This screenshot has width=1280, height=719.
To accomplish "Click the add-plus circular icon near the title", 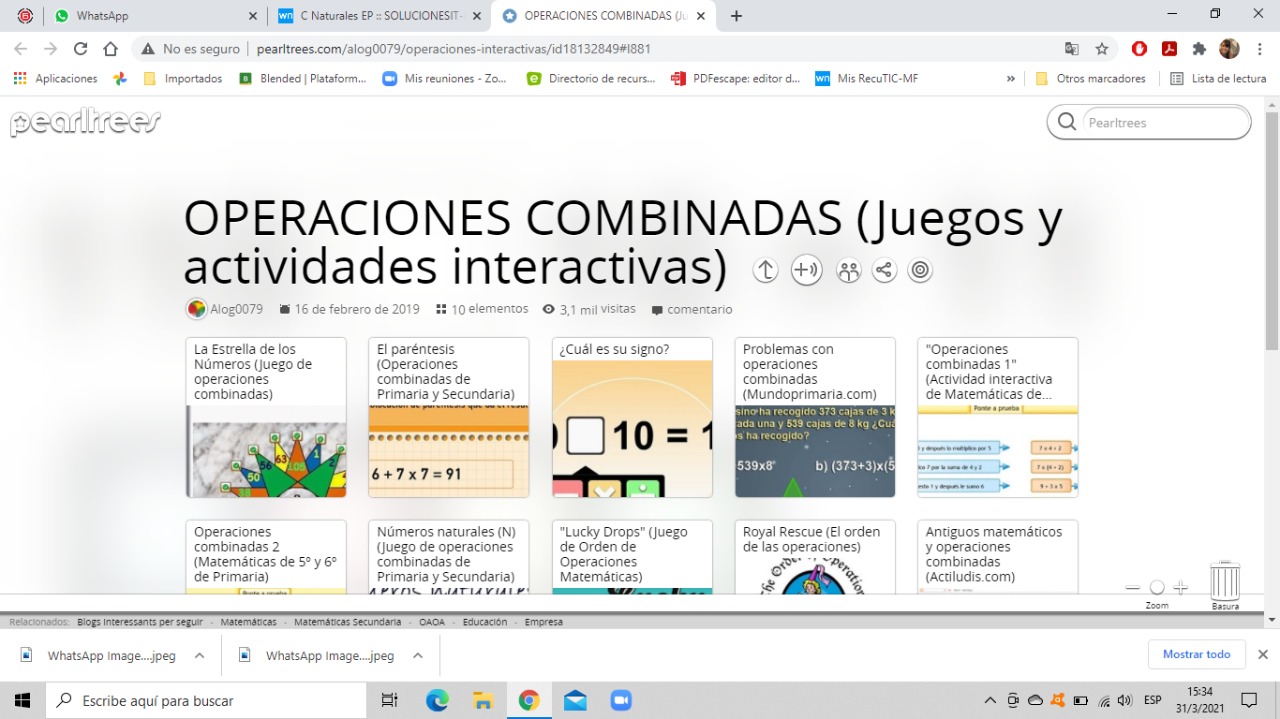I will pyautogui.click(x=806, y=270).
